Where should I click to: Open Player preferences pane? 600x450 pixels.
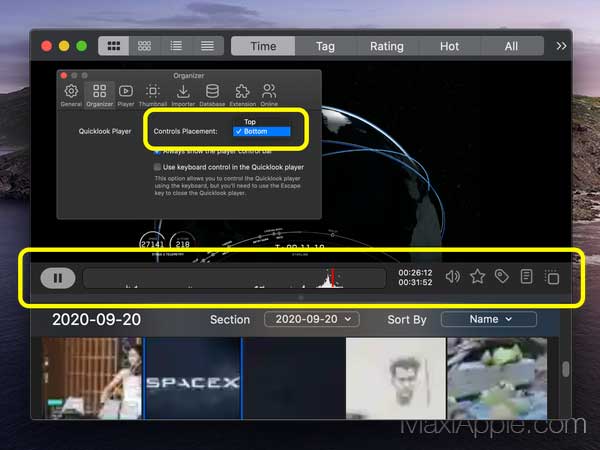126,95
